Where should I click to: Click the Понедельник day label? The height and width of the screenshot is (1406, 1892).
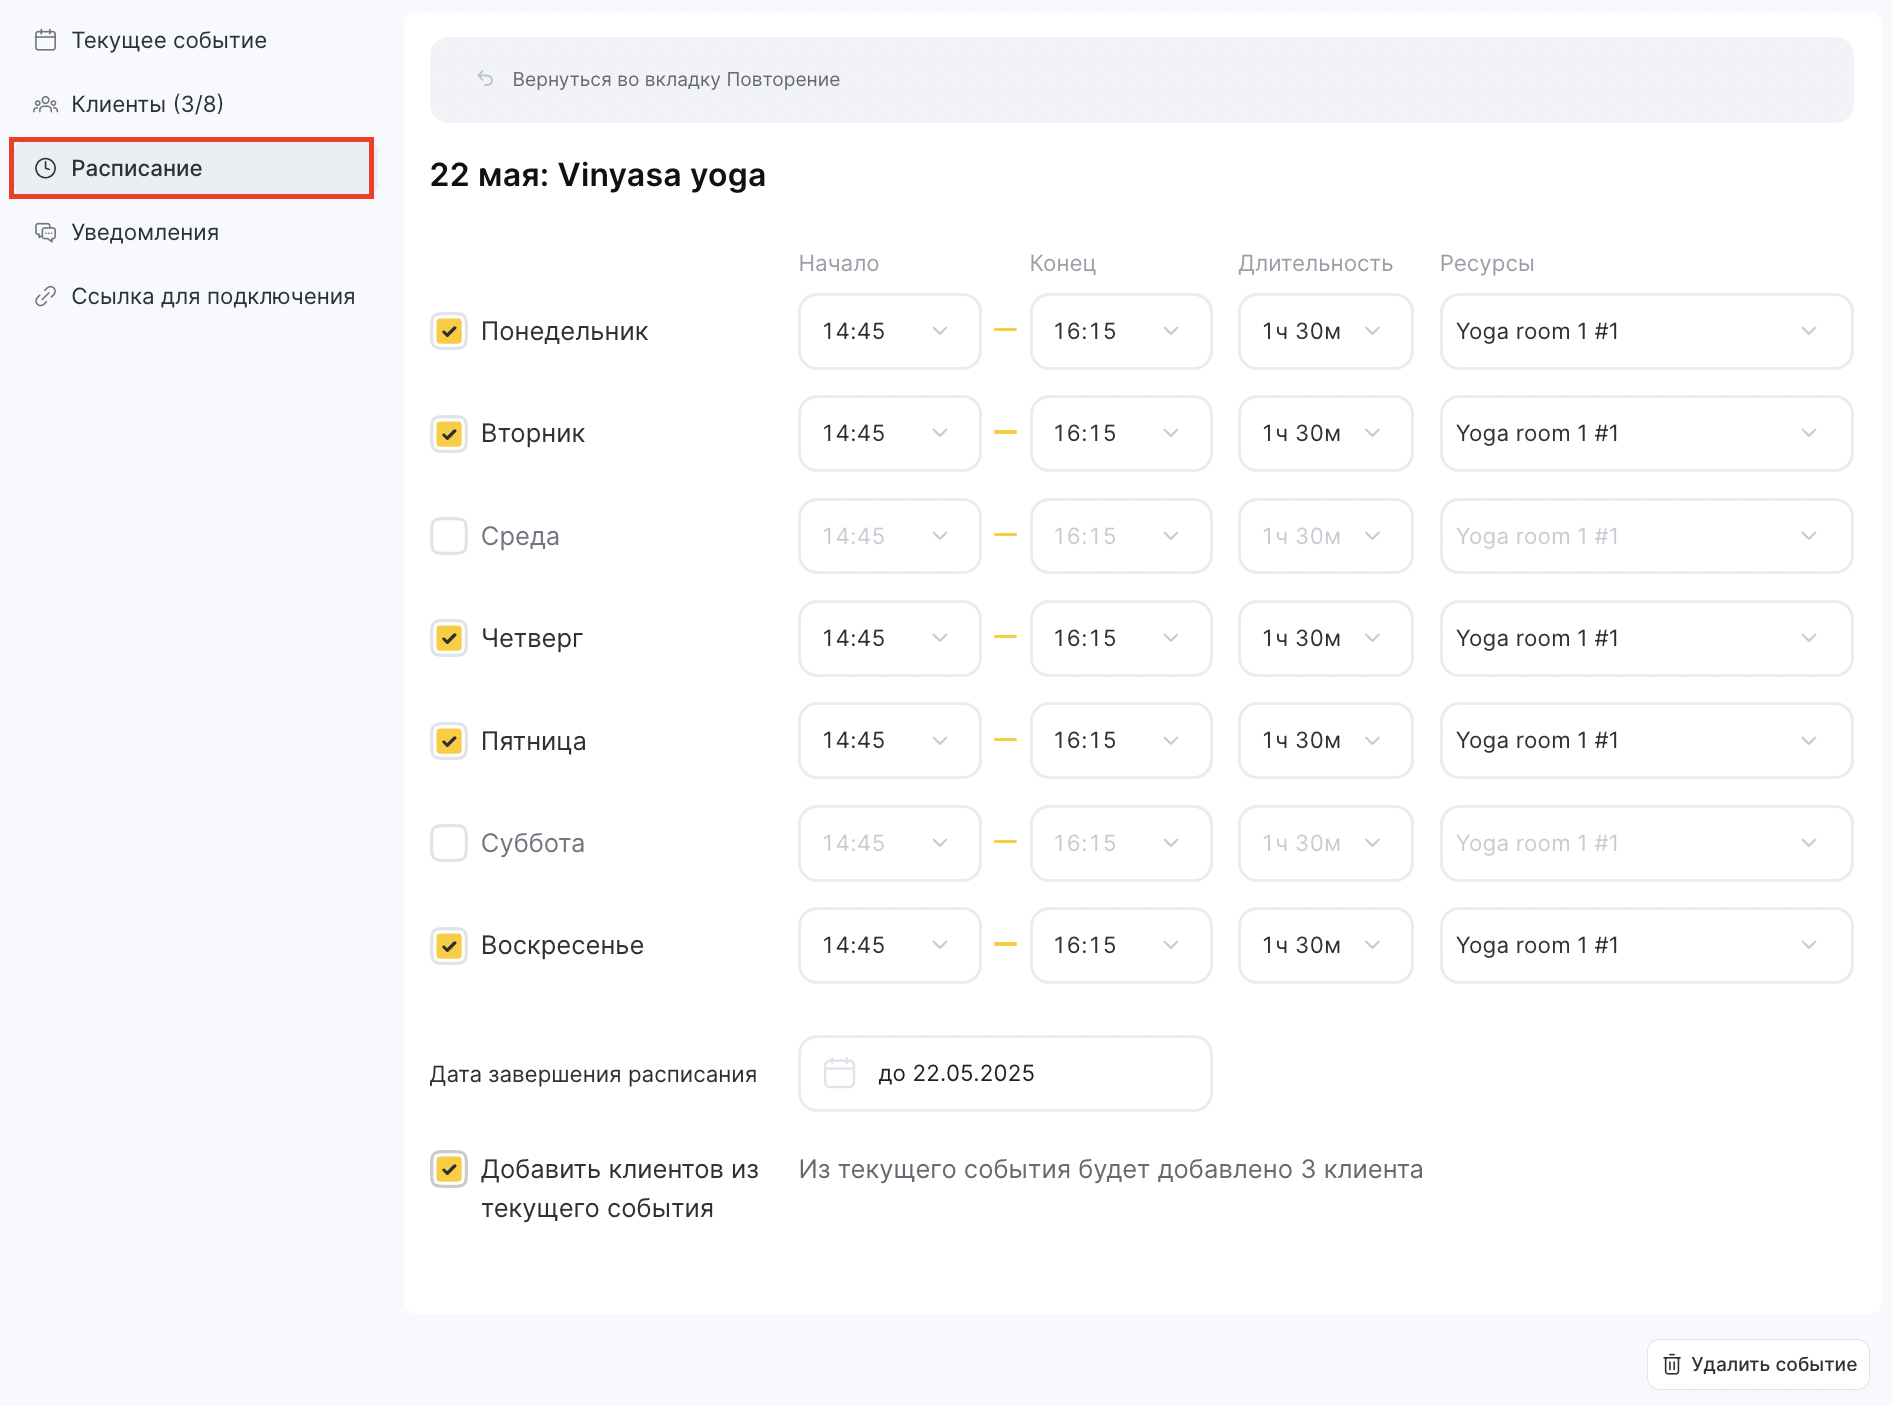coord(564,331)
